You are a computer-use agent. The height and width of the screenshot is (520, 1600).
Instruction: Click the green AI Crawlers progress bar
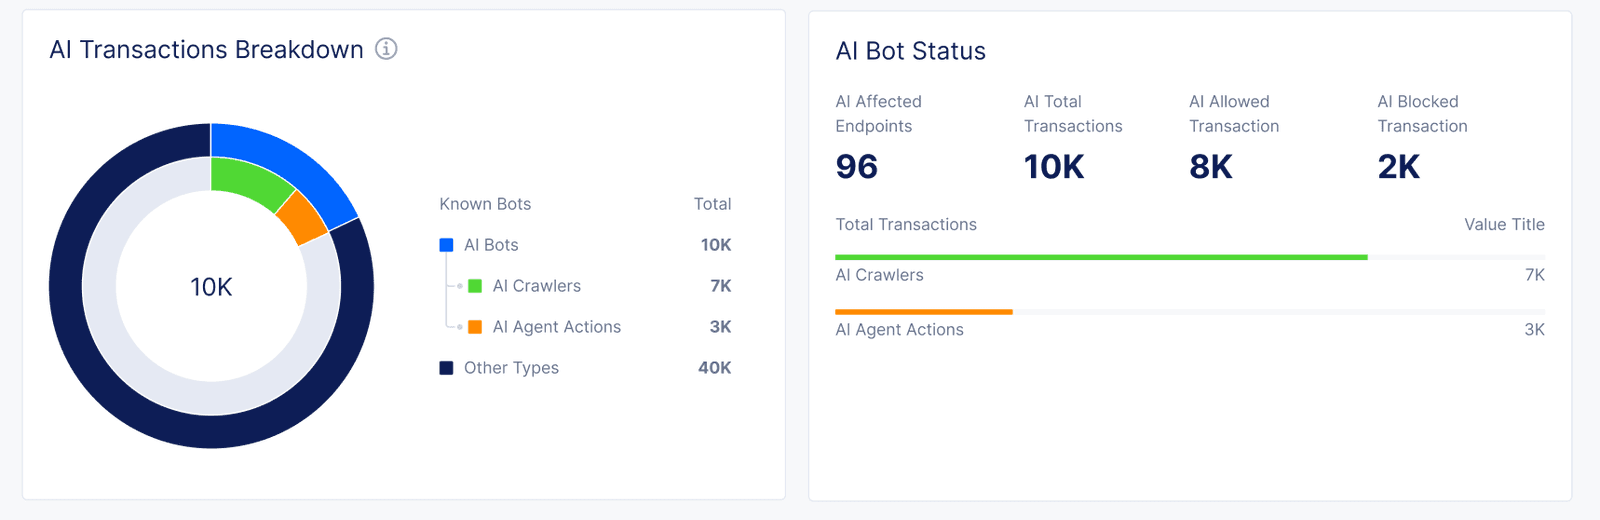1100,257
